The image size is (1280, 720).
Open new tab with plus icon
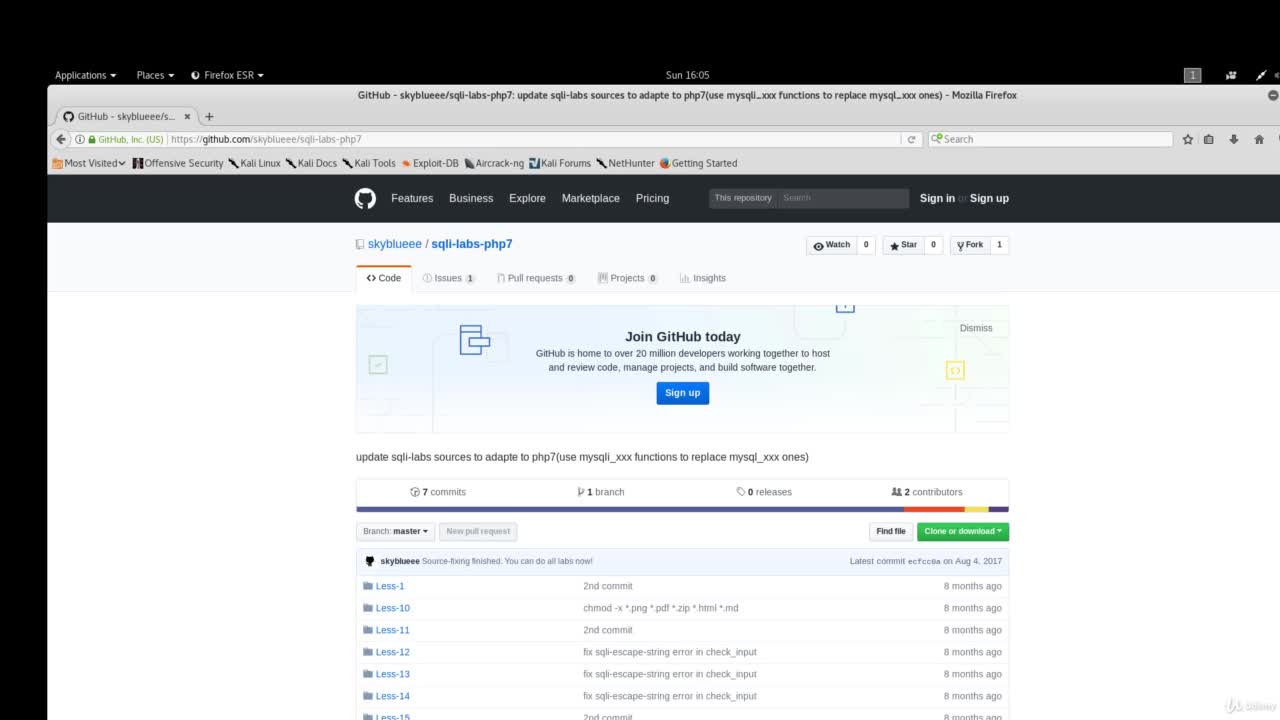pyautogui.click(x=209, y=117)
